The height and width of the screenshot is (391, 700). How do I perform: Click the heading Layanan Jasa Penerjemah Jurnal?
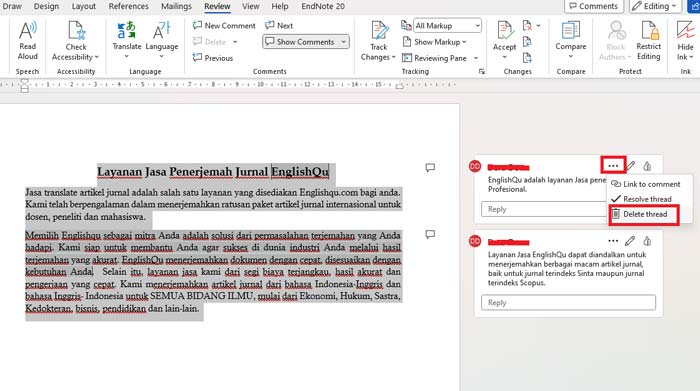pyautogui.click(x=183, y=171)
